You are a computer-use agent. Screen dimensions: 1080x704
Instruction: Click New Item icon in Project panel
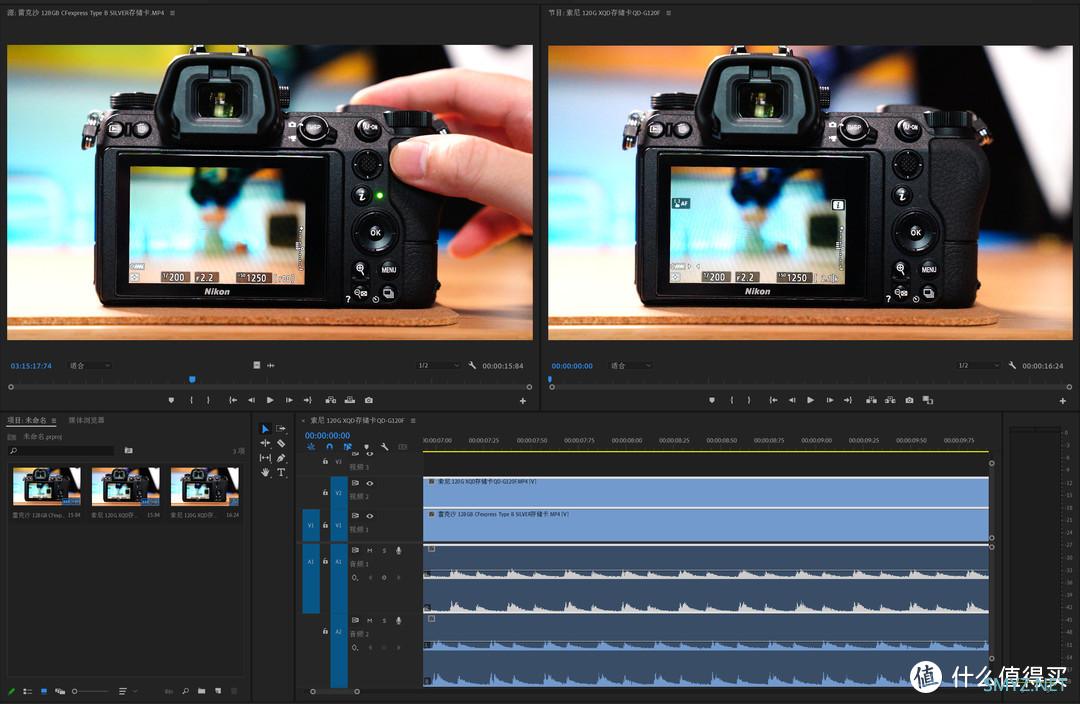point(218,690)
